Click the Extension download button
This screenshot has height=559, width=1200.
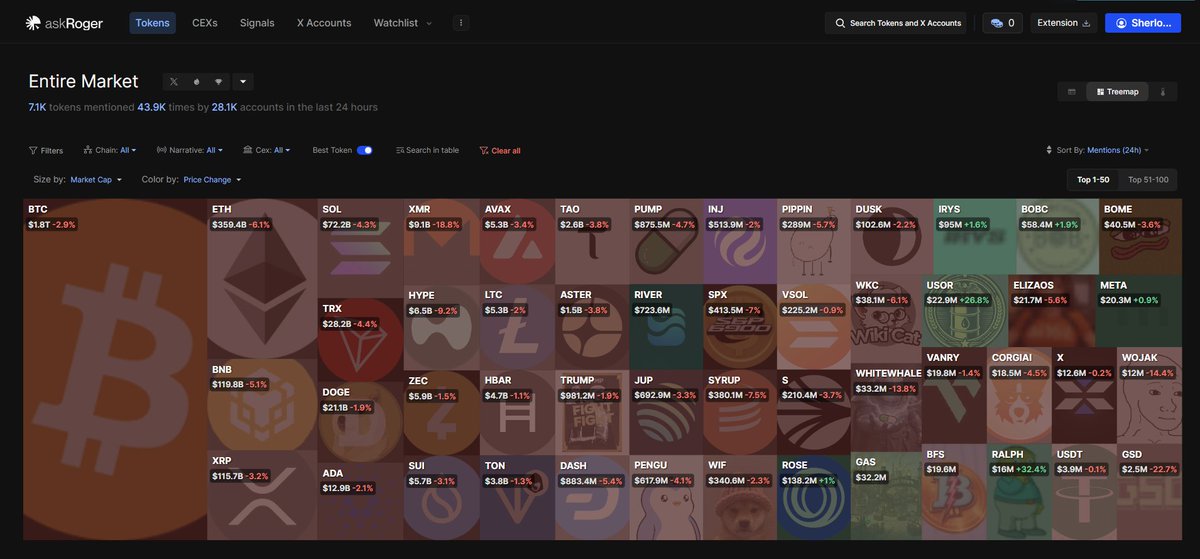pyautogui.click(x=1064, y=22)
